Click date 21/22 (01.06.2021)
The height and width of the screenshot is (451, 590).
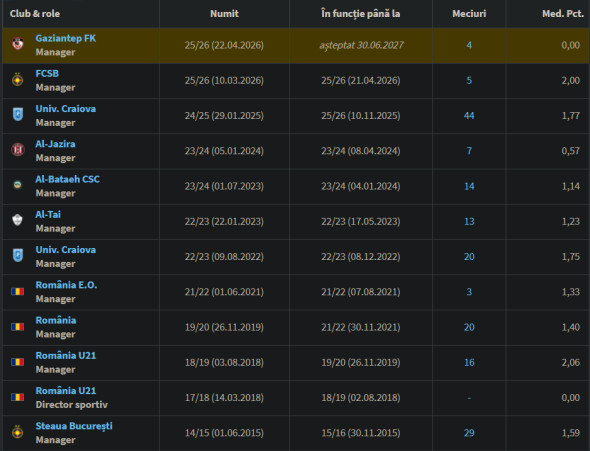pyautogui.click(x=224, y=292)
